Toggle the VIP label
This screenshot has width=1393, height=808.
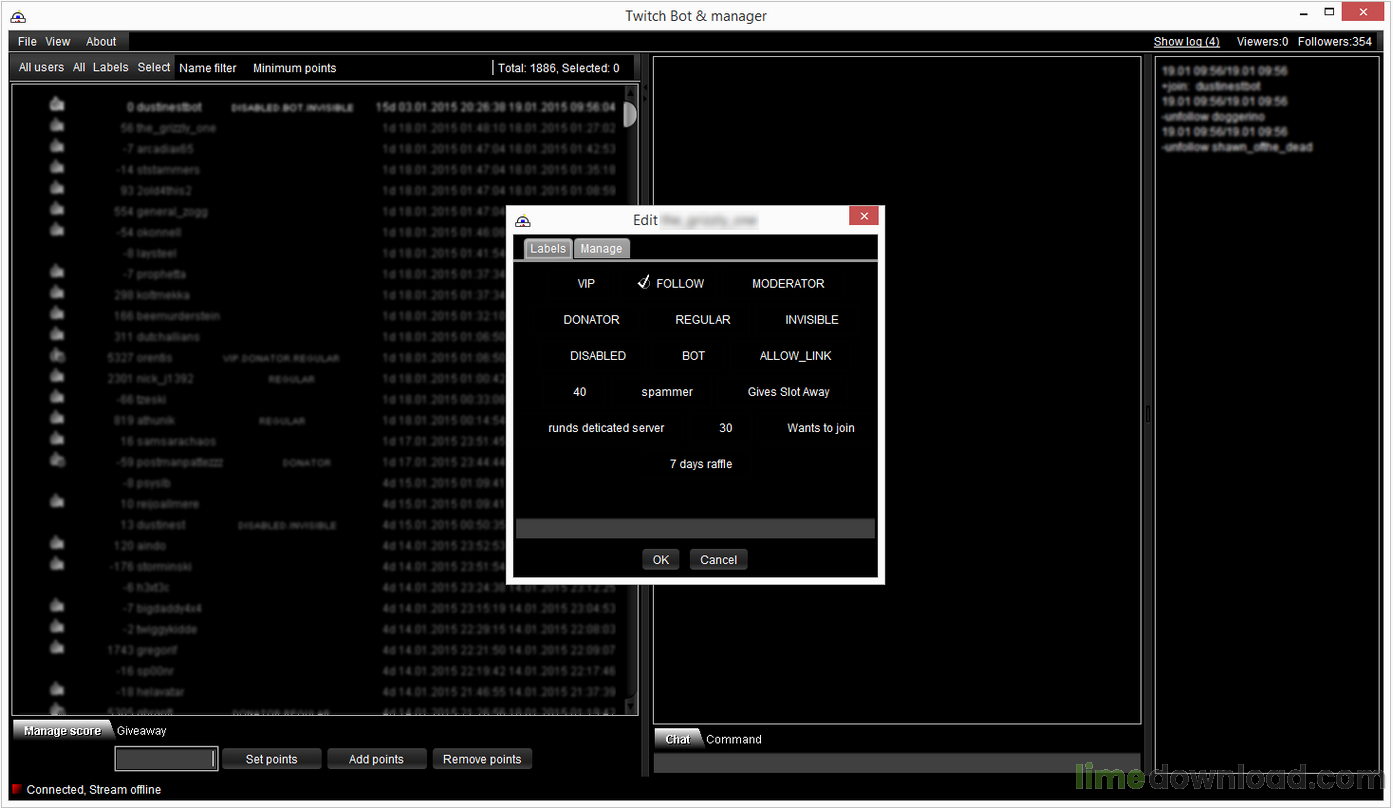pyautogui.click(x=586, y=284)
